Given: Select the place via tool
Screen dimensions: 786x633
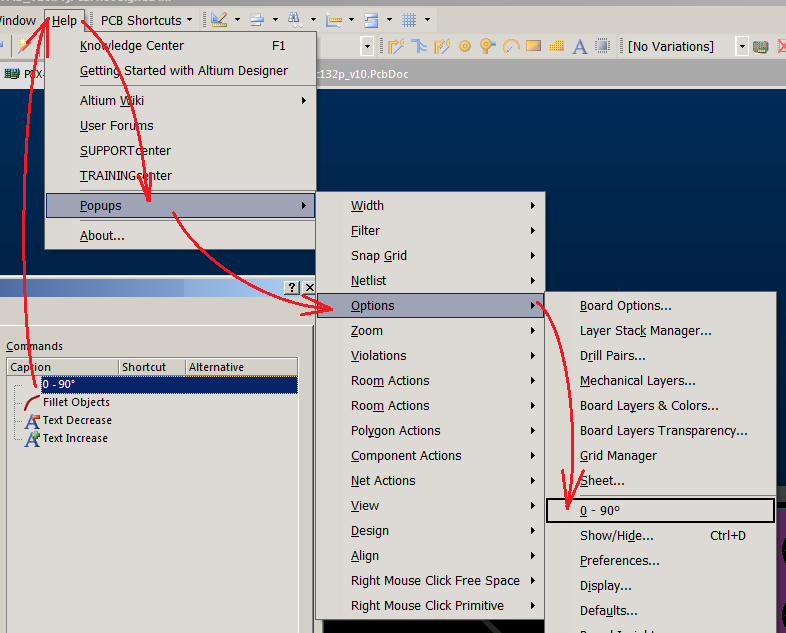Looking at the screenshot, I should coord(487,47).
